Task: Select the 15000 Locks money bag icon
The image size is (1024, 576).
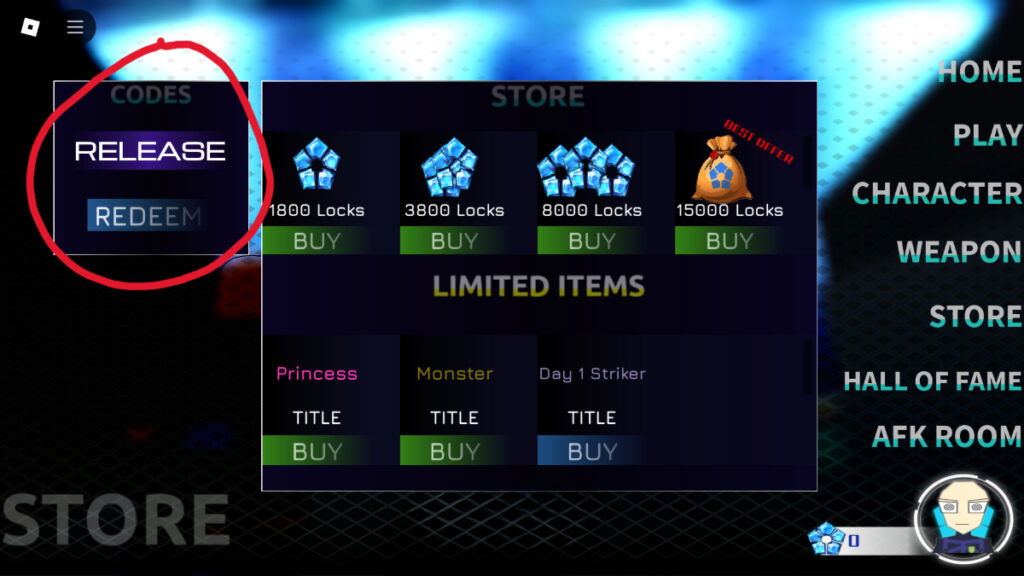Action: point(720,170)
